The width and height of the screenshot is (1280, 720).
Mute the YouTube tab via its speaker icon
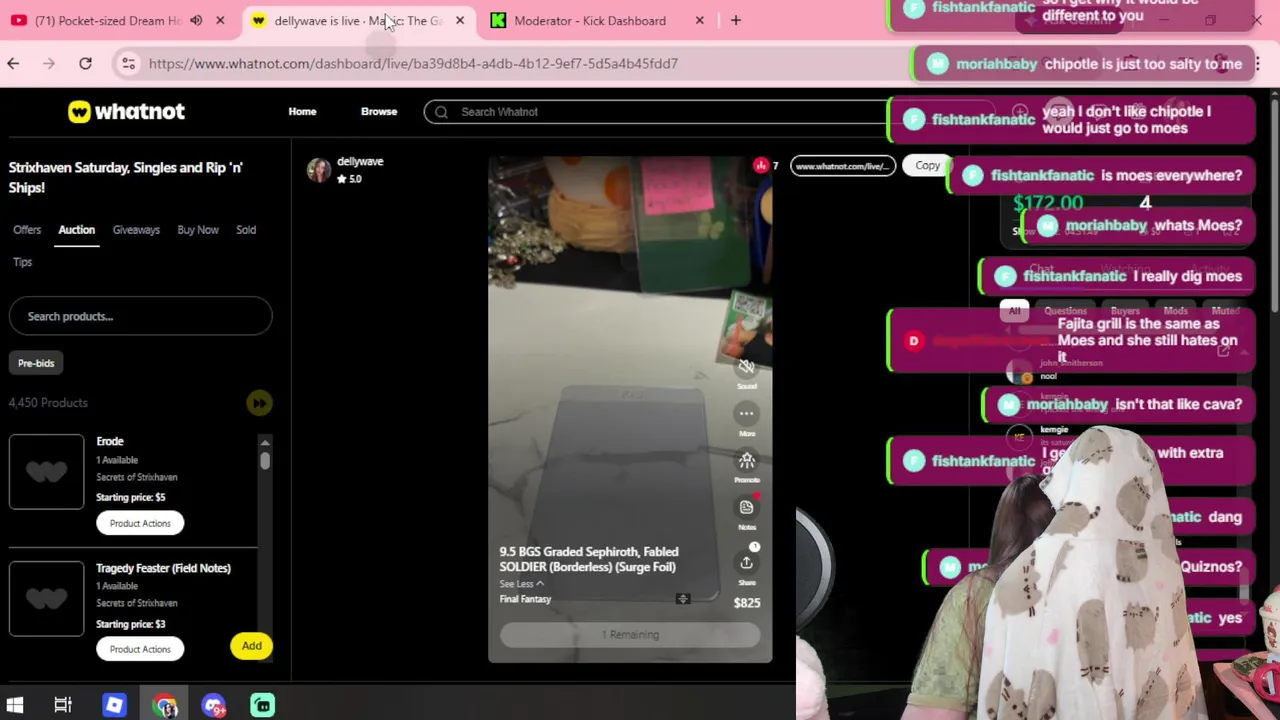[196, 20]
